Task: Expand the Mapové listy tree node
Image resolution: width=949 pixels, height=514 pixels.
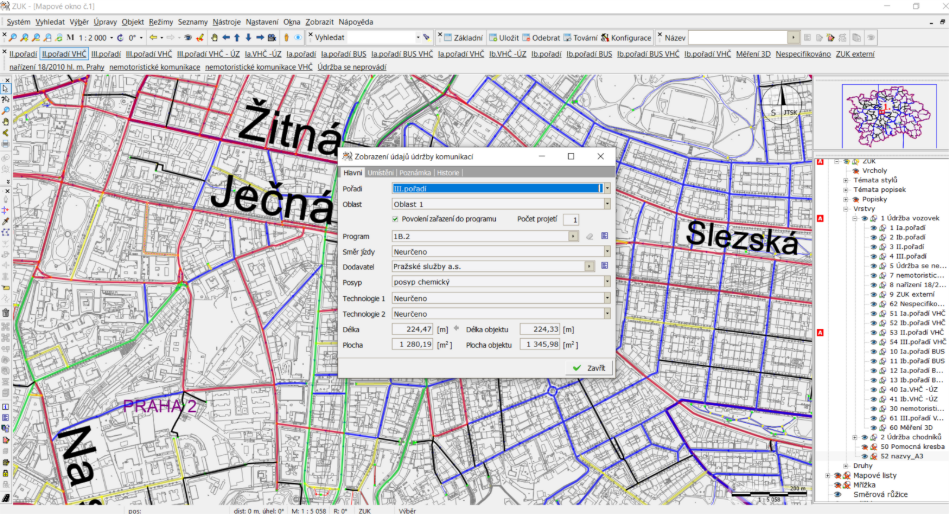Action: [x=826, y=475]
